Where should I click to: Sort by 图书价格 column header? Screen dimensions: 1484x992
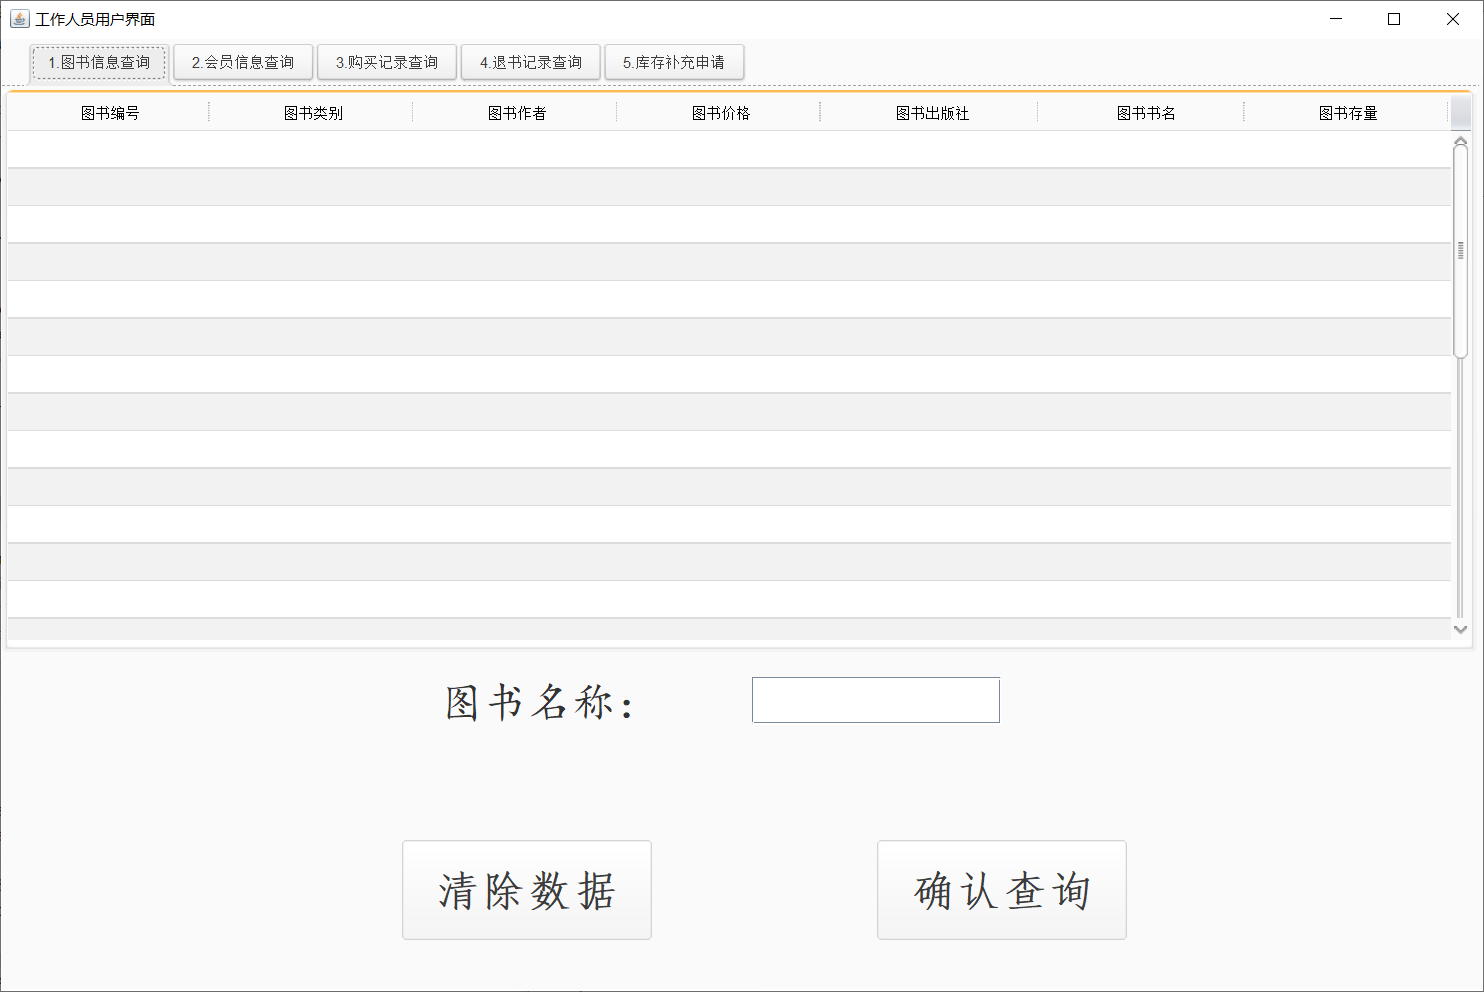tap(720, 113)
